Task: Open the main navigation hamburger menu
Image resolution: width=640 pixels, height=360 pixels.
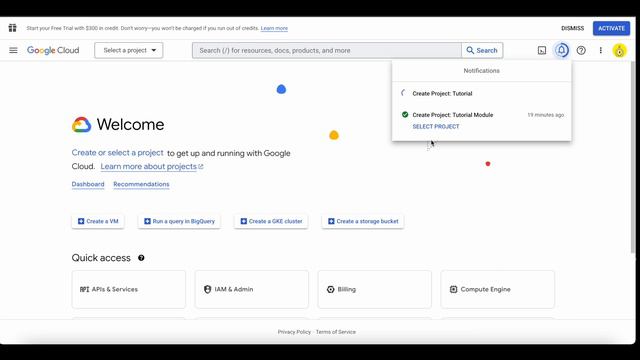Action: coord(13,50)
